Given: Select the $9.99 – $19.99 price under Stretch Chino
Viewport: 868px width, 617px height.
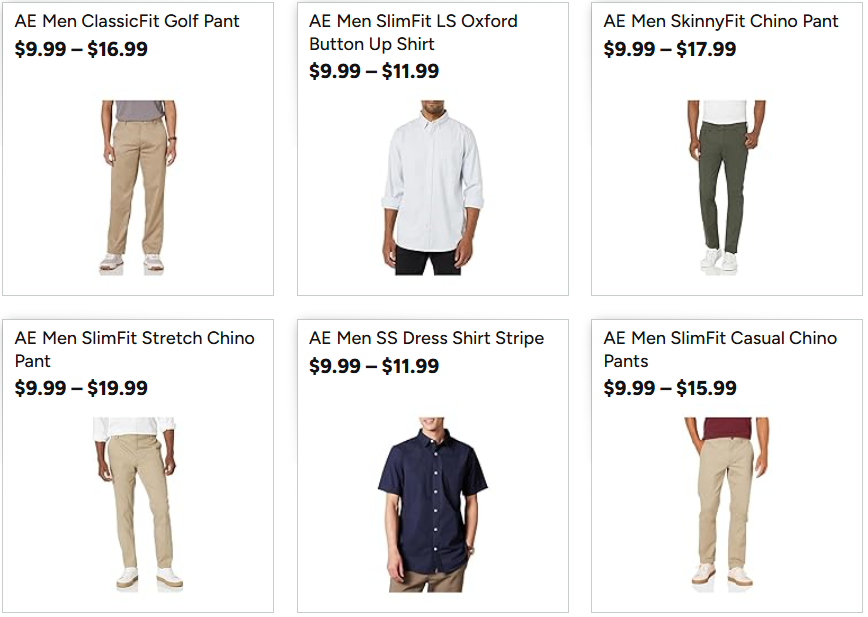Looking at the screenshot, I should coord(82,388).
